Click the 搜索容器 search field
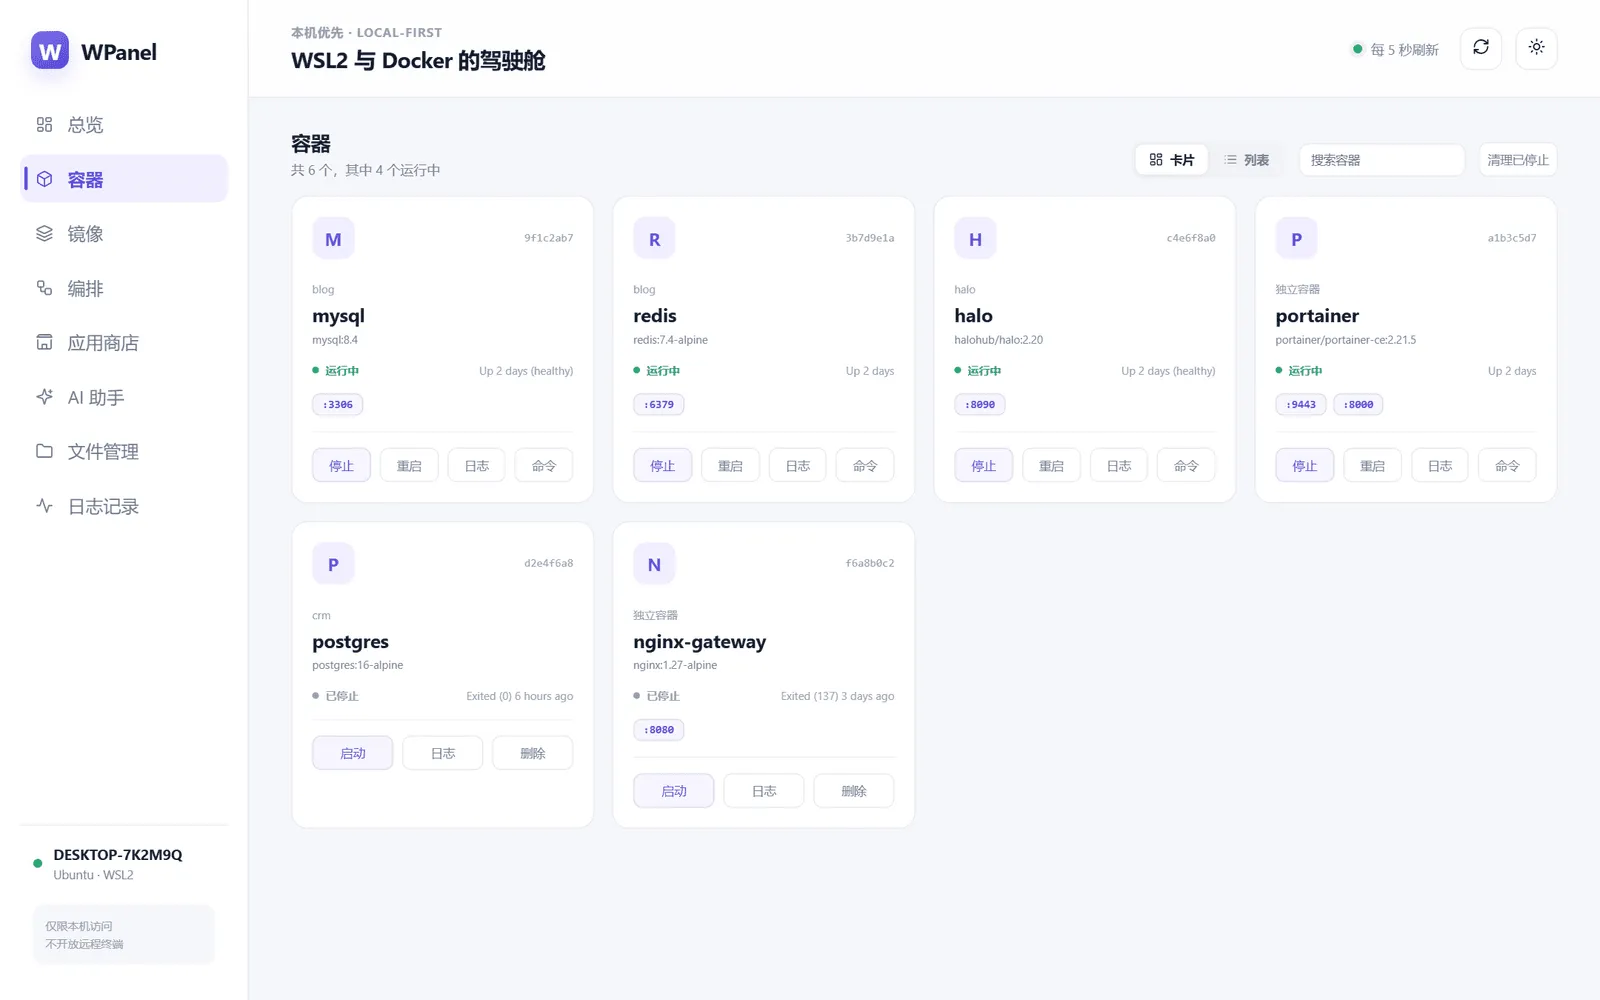The width and height of the screenshot is (1600, 1000). tap(1382, 160)
